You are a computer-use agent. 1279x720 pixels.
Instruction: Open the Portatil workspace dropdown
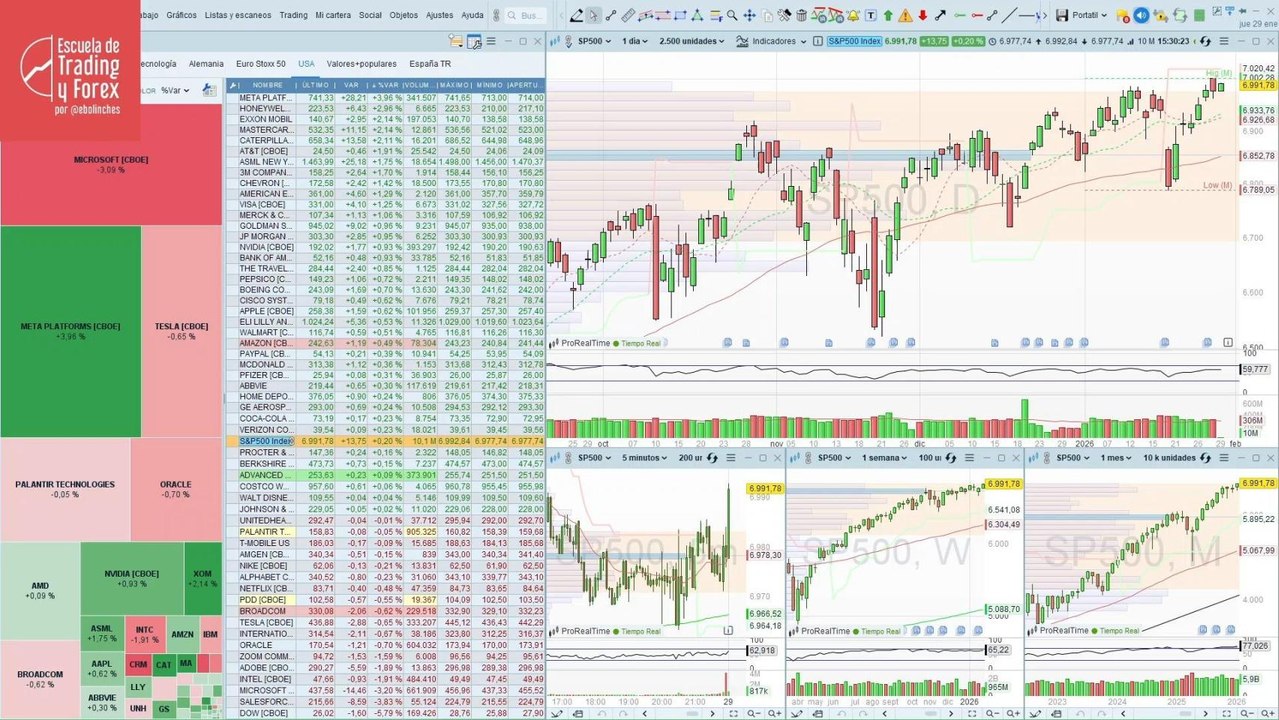pyautogui.click(x=1090, y=15)
